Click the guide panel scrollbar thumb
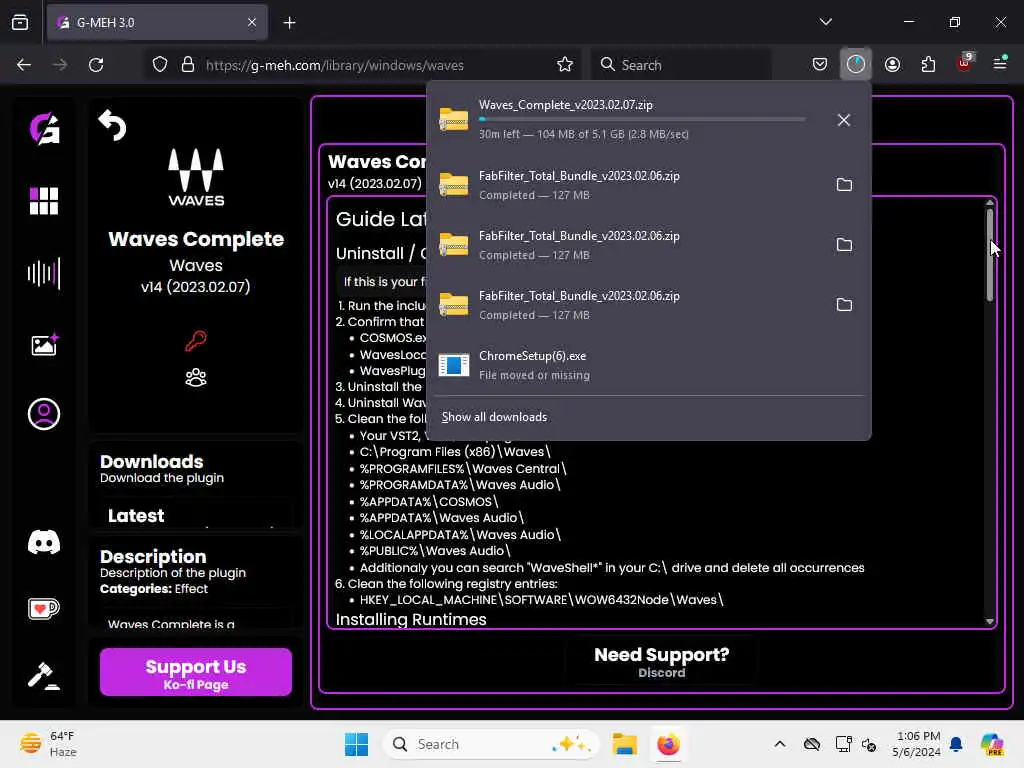The width and height of the screenshot is (1024, 768). point(989,255)
